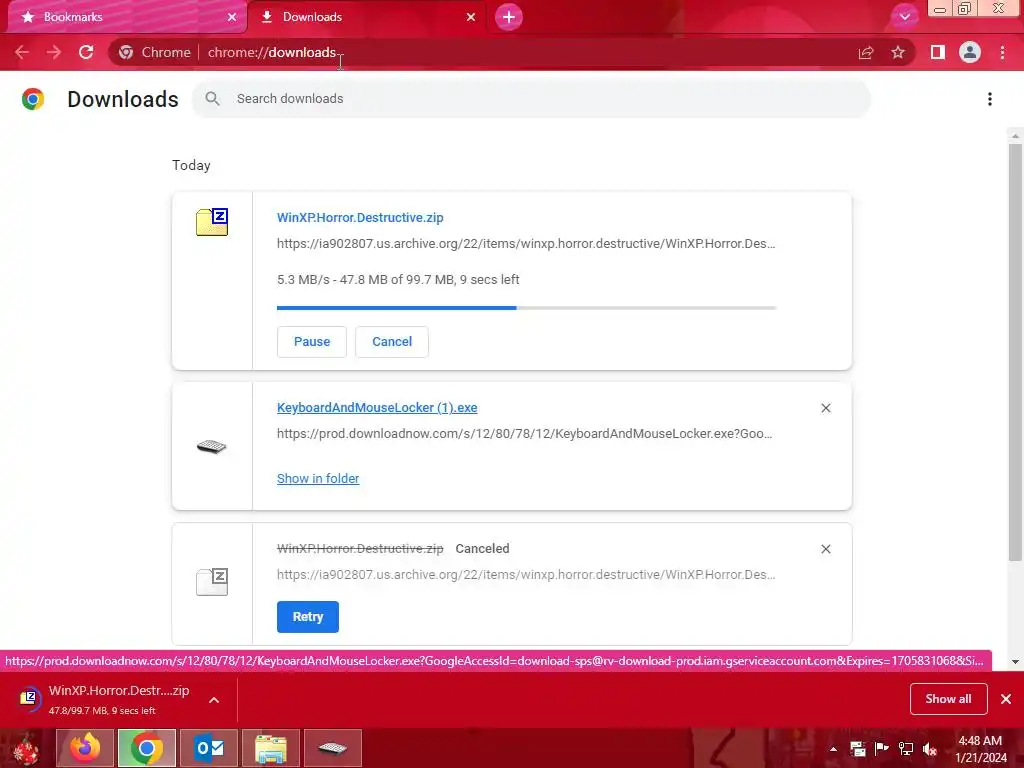The image size is (1024, 768).
Task: Click the KeyboardAndMouseLocker keyboard file icon
Action: tap(212, 447)
